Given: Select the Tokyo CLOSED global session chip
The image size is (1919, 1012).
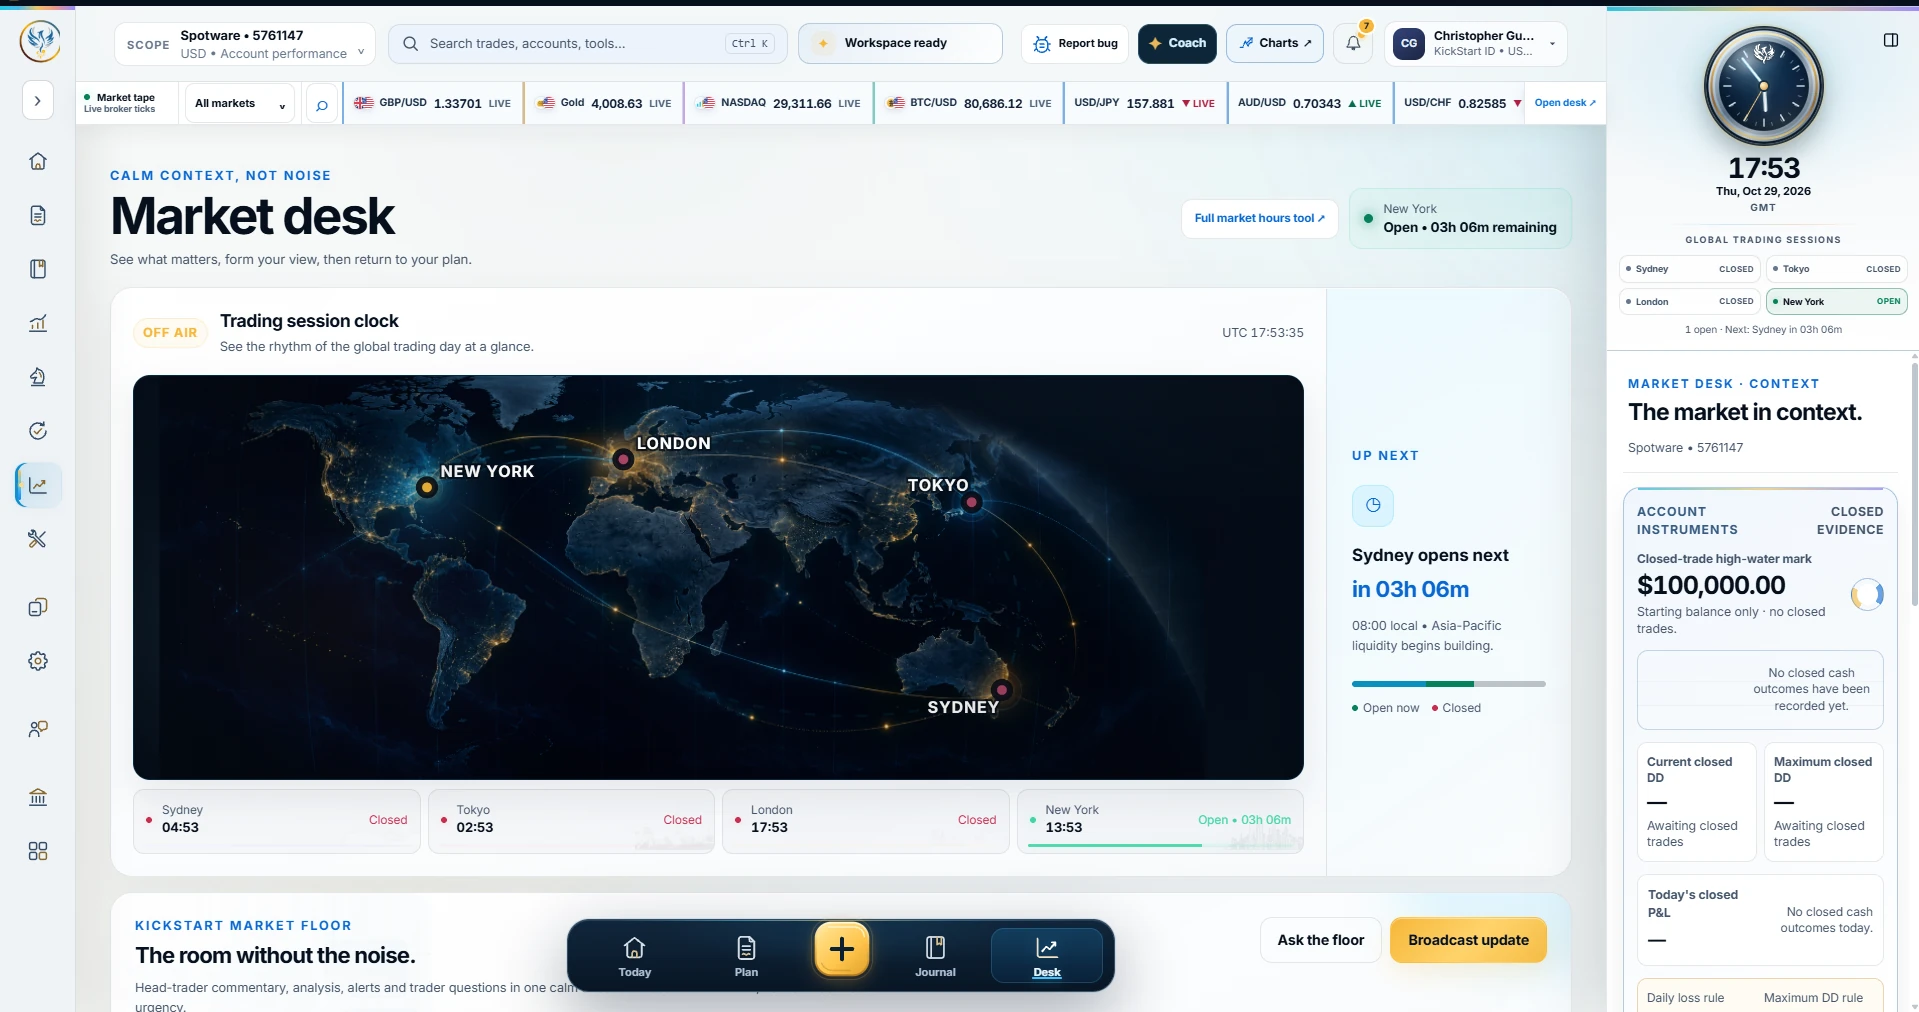Looking at the screenshot, I should pyautogui.click(x=1836, y=269).
